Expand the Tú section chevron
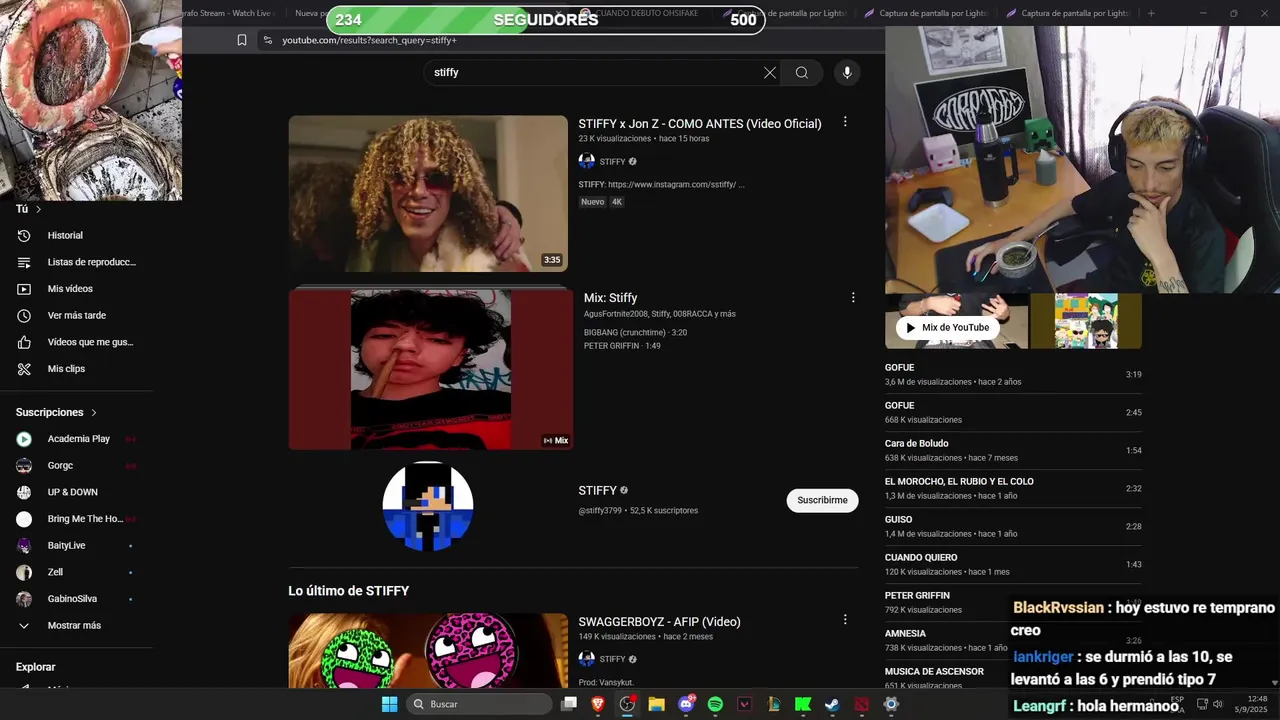This screenshot has height=720, width=1280. click(x=38, y=209)
